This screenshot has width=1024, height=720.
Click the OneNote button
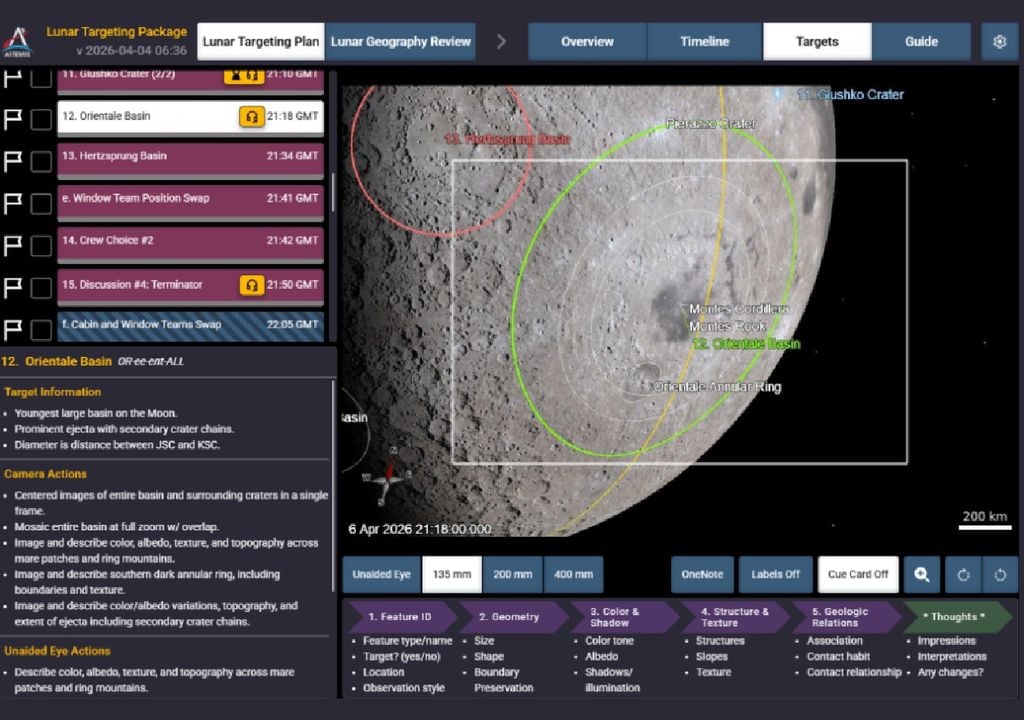point(700,574)
